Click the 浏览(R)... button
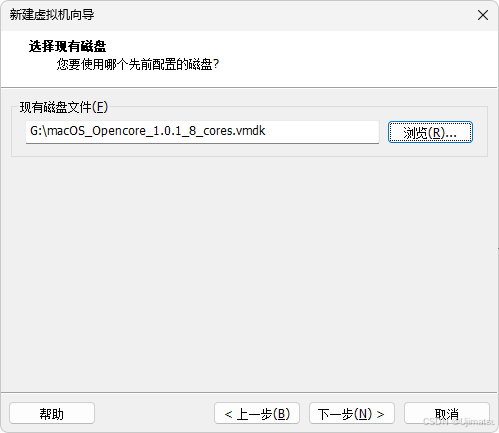The image size is (499, 433). click(x=430, y=132)
